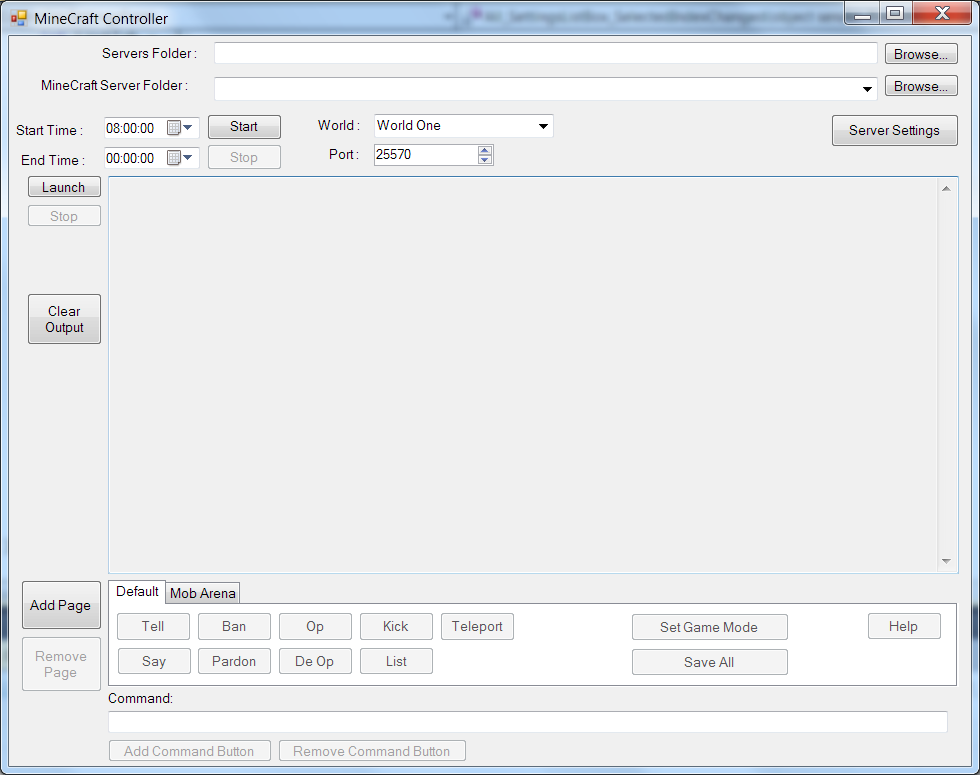
Task: Click the output console scrollbar up arrow
Action: pos(946,188)
